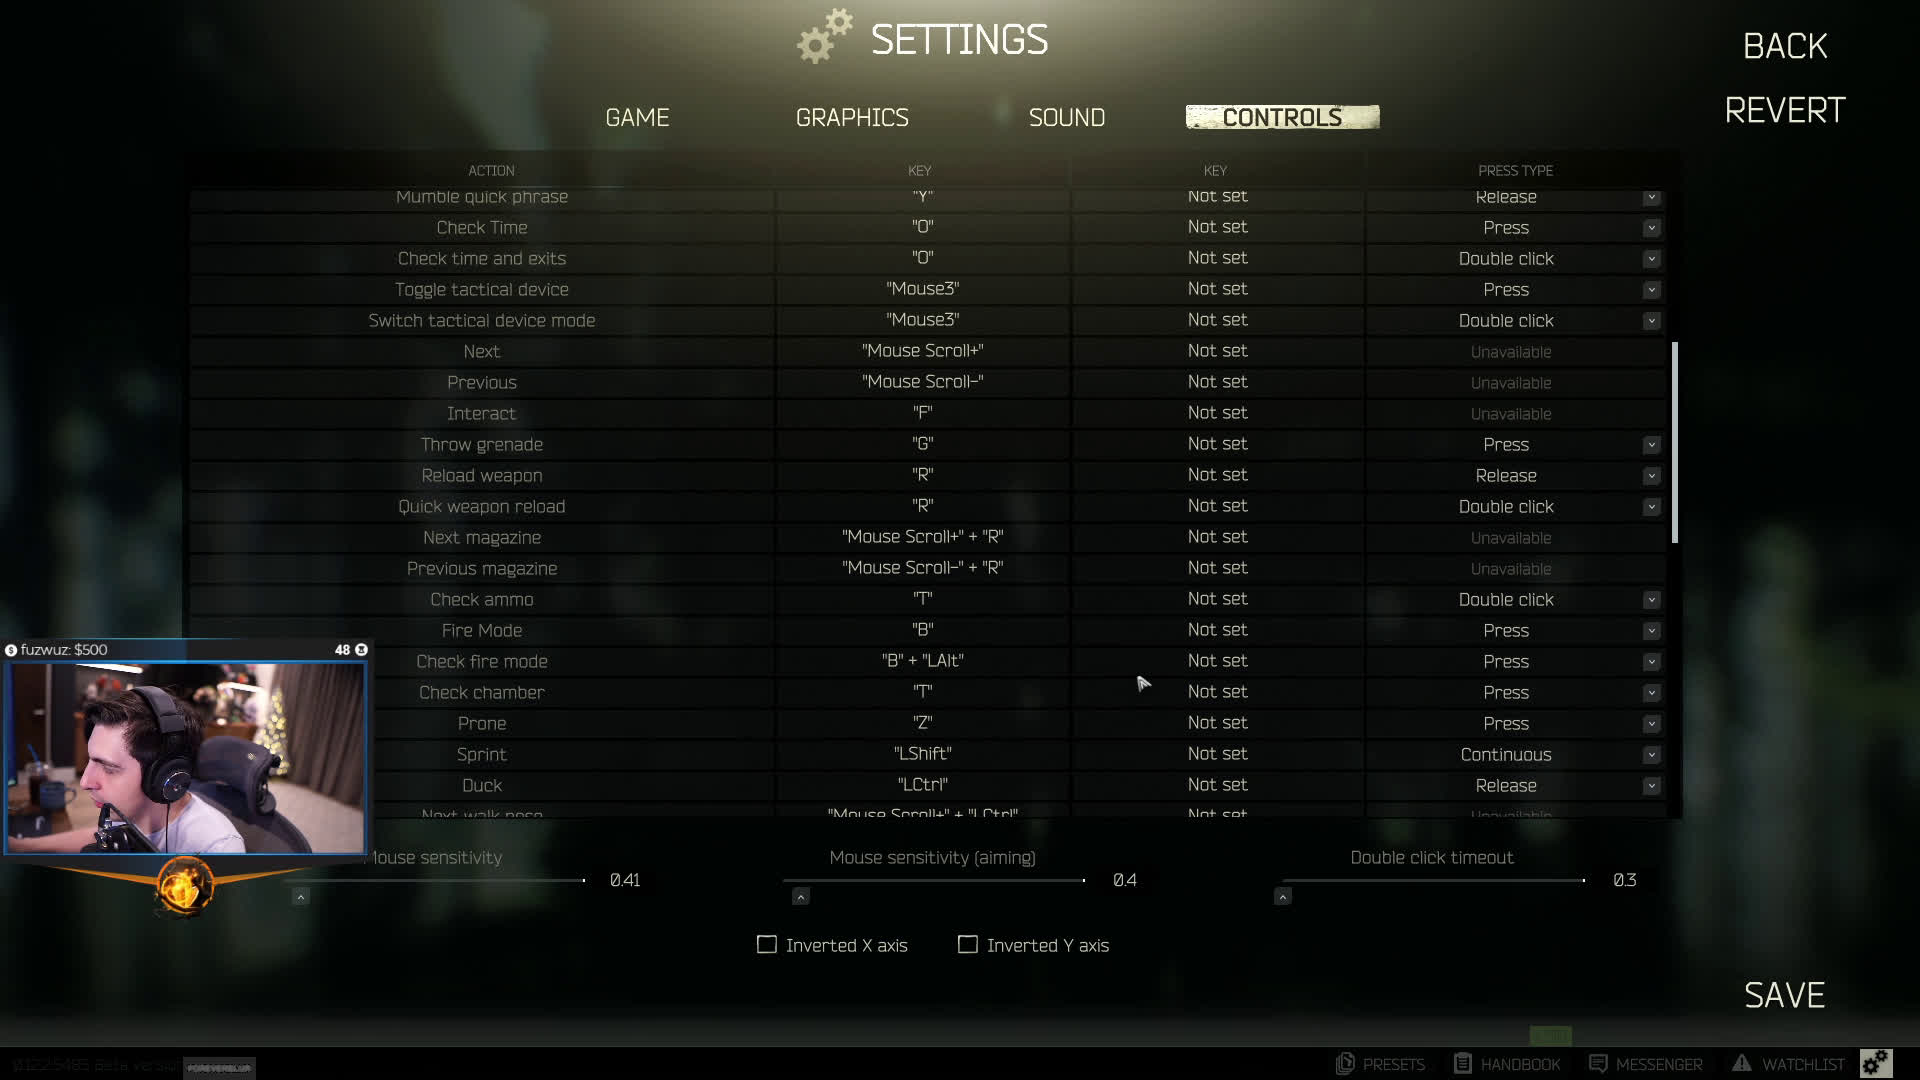The height and width of the screenshot is (1080, 1920).
Task: Click REVERT button to undo changes
Action: pos(1784,111)
